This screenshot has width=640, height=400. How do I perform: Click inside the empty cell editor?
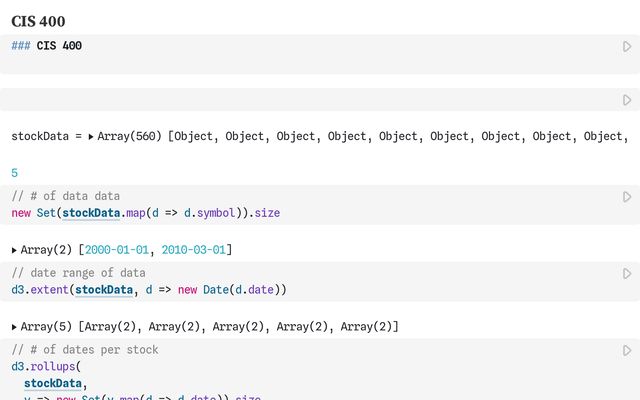[300, 100]
